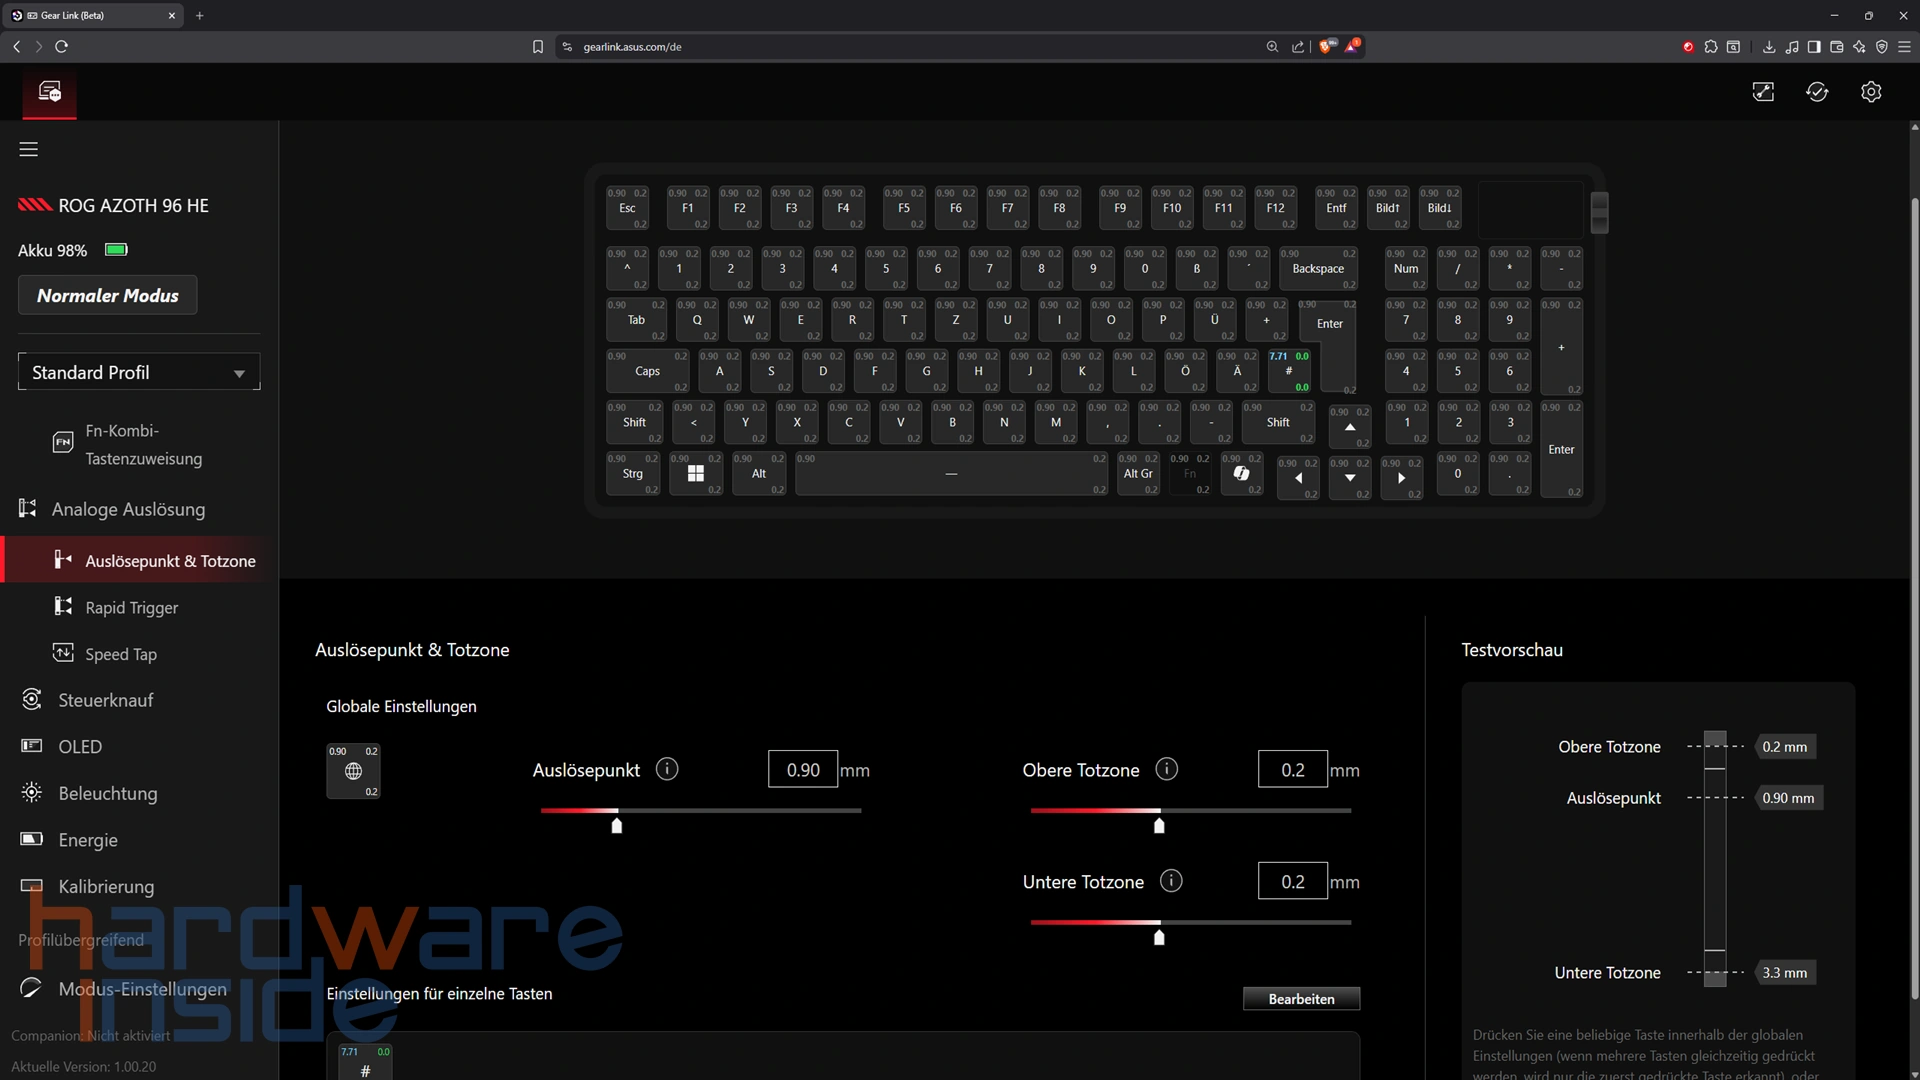Collapse the Analoge Auslösung section
Image resolution: width=1920 pixels, height=1080 pixels.
[x=128, y=509]
